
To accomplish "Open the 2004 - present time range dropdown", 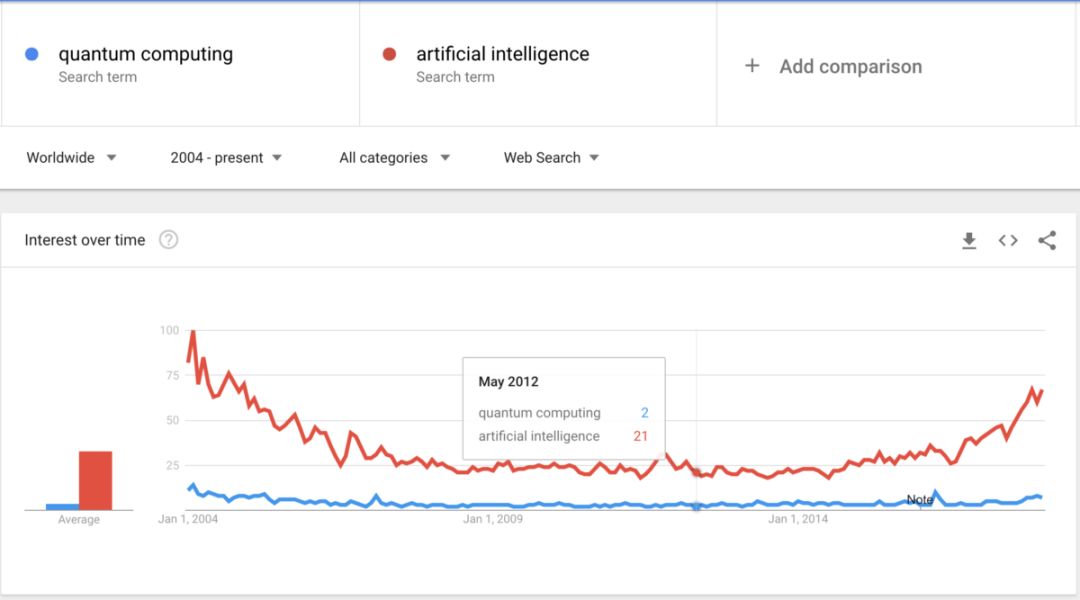I will pyautogui.click(x=226, y=157).
